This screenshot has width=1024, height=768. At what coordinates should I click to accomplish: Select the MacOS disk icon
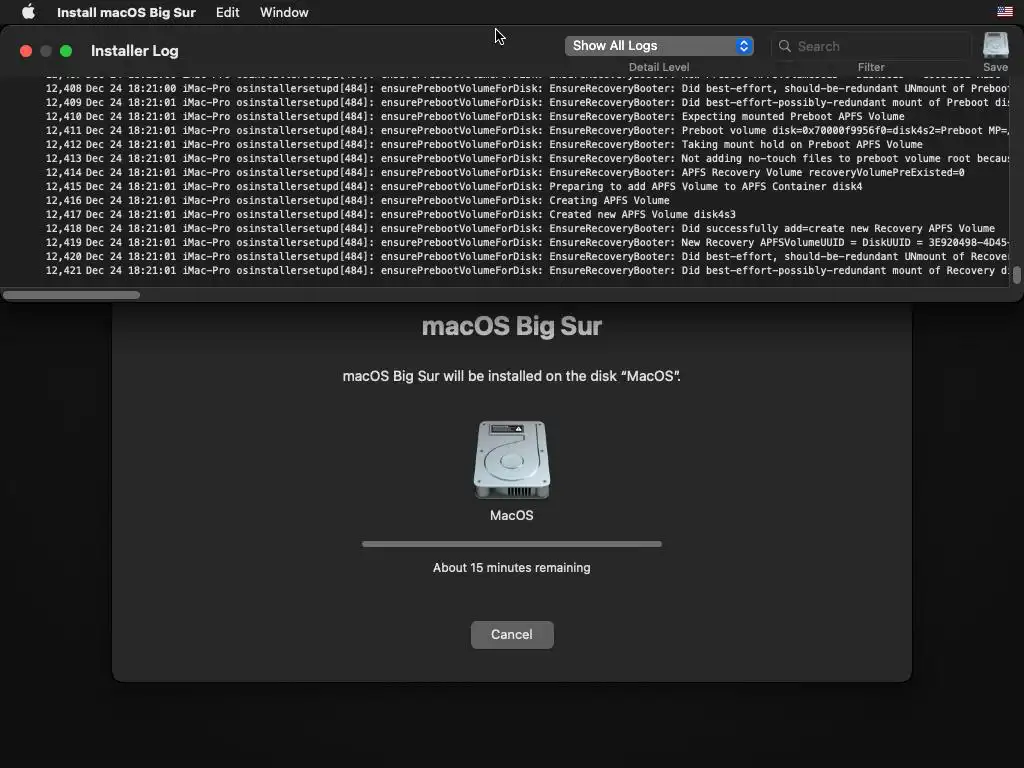[x=511, y=460]
